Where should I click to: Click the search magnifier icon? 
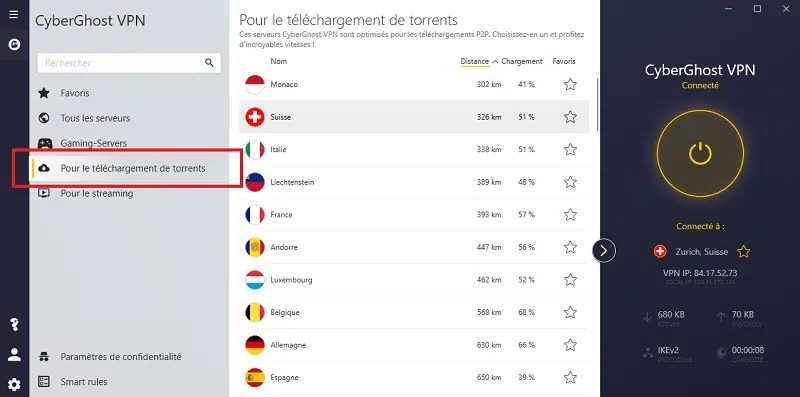point(209,63)
